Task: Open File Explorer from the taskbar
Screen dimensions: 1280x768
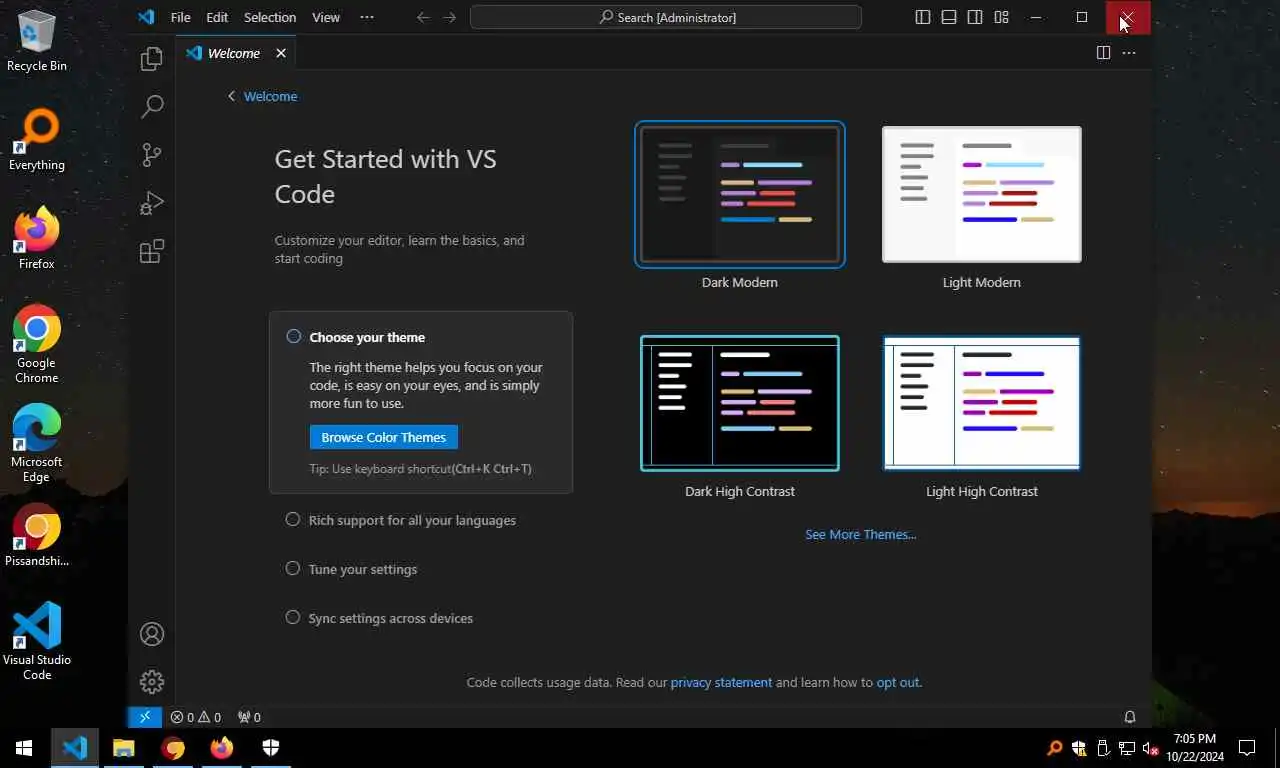Action: tap(123, 748)
